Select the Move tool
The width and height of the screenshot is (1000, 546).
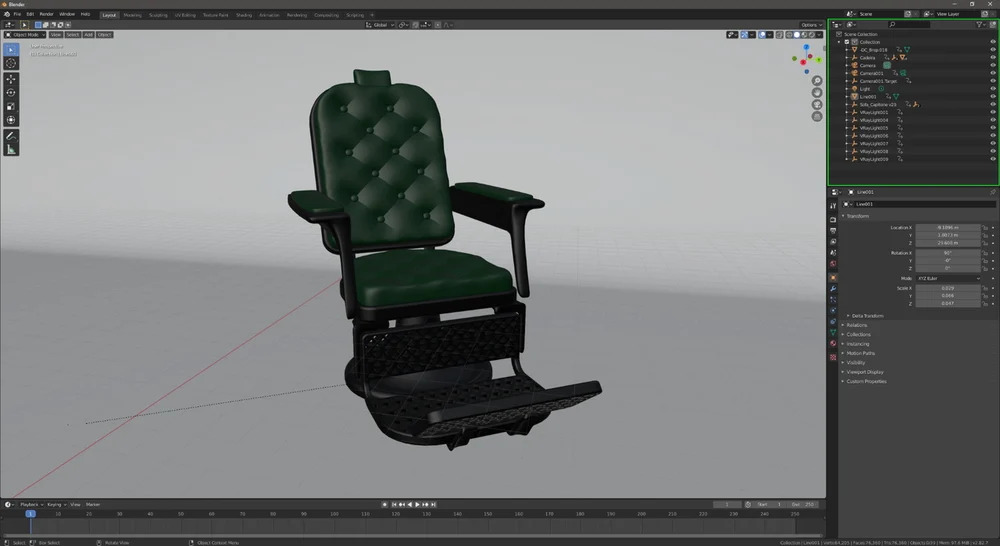tap(11, 79)
